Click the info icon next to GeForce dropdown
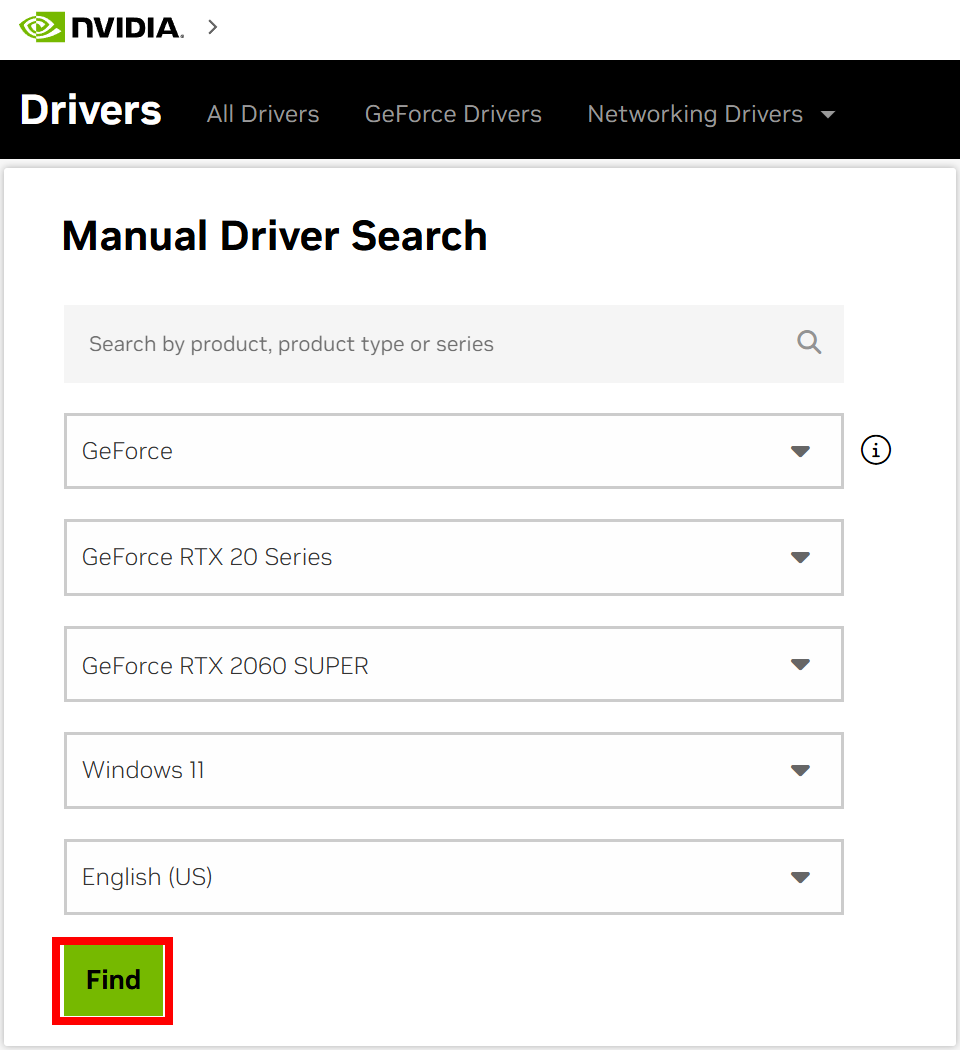This screenshot has height=1050, width=960. click(x=875, y=451)
